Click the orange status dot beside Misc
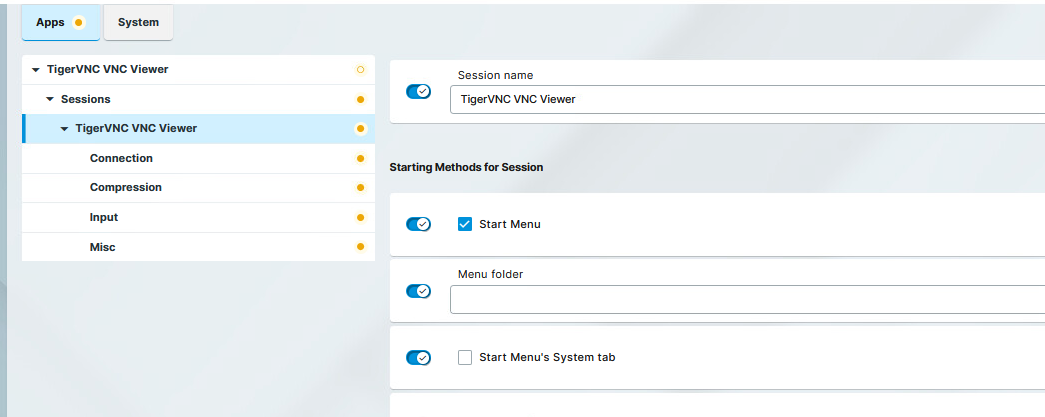 click(360, 247)
